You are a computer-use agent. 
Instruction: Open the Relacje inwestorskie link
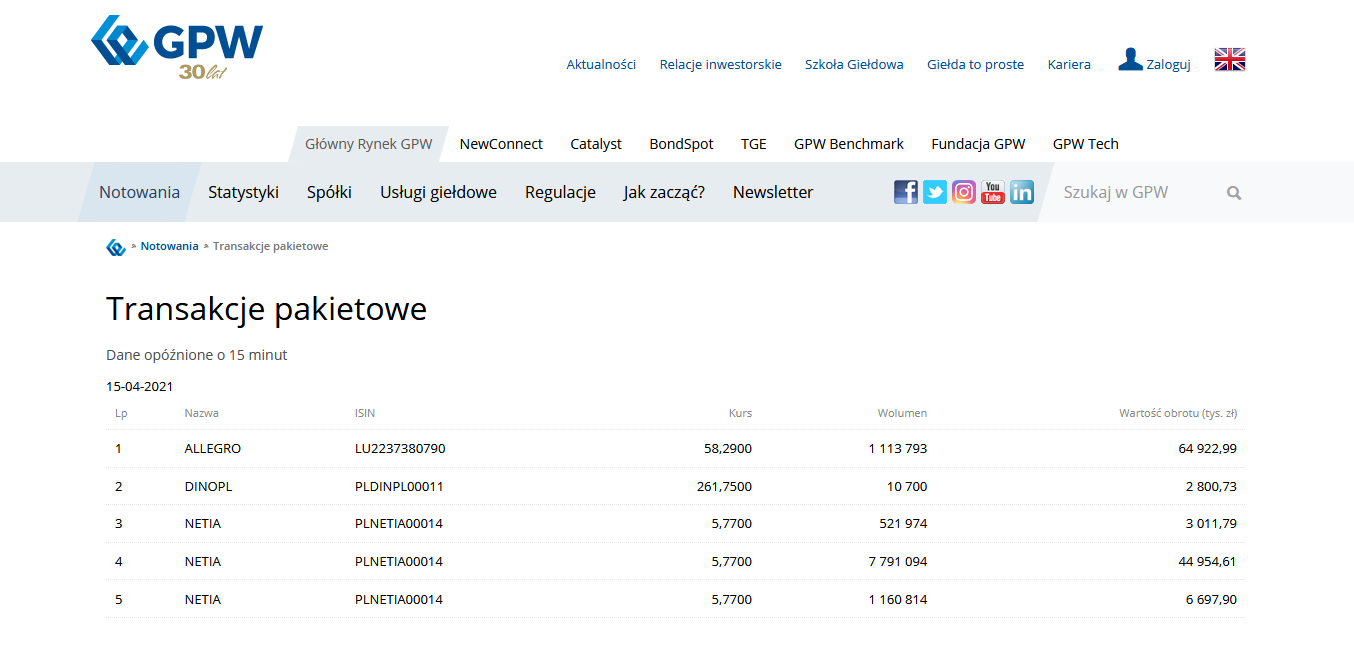pos(720,64)
